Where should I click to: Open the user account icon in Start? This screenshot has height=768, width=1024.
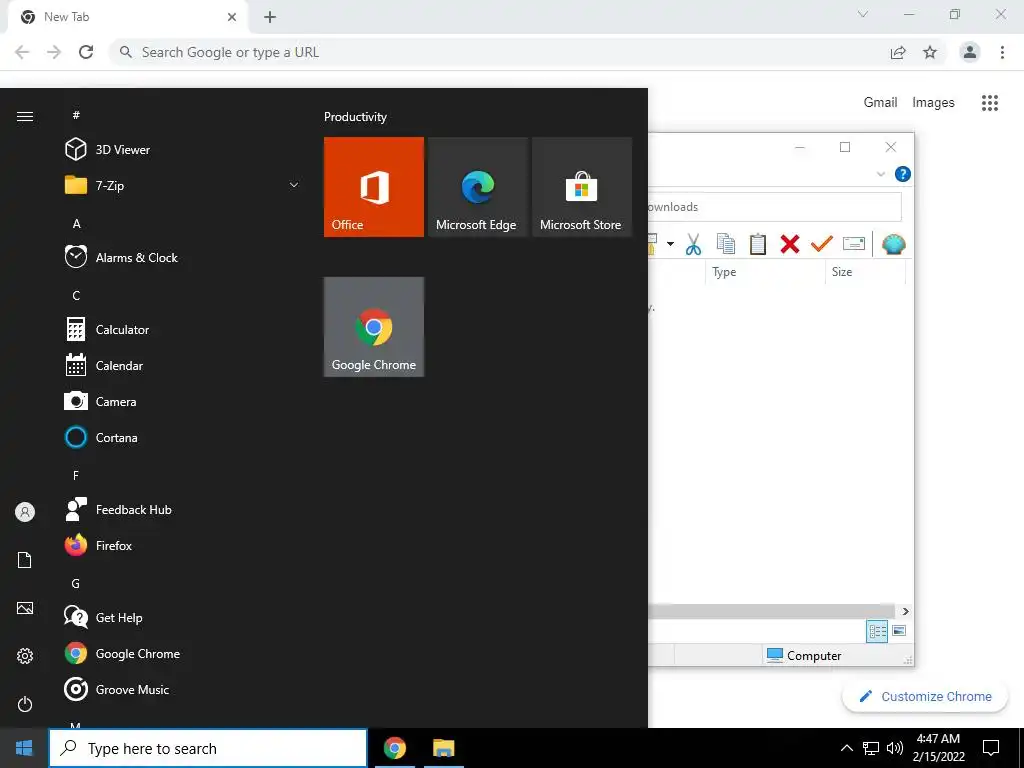click(x=25, y=512)
